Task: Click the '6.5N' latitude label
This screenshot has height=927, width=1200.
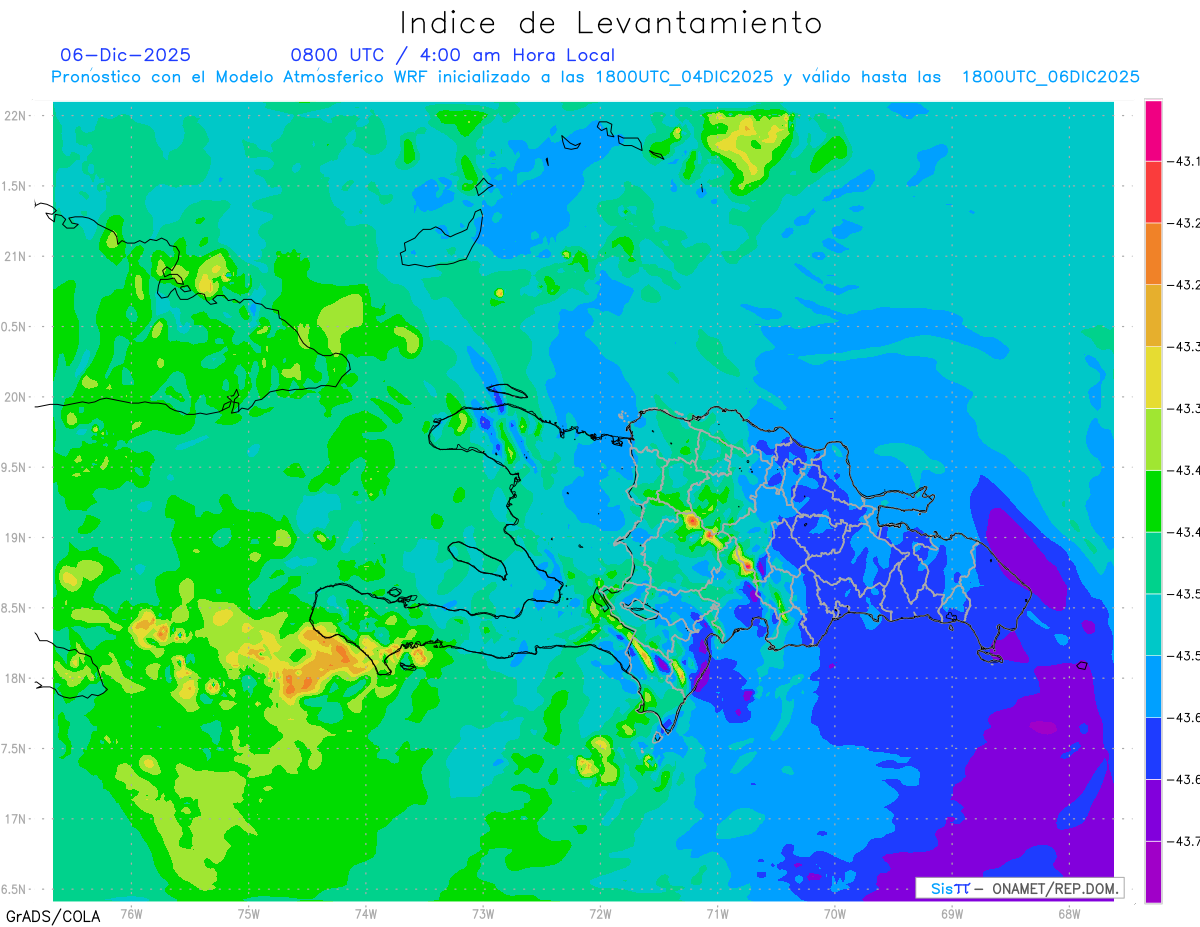Action: [15, 889]
